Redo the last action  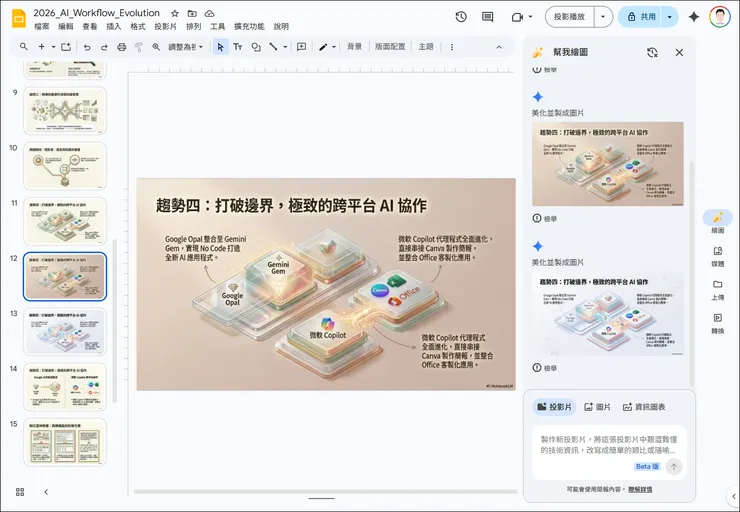[104, 47]
